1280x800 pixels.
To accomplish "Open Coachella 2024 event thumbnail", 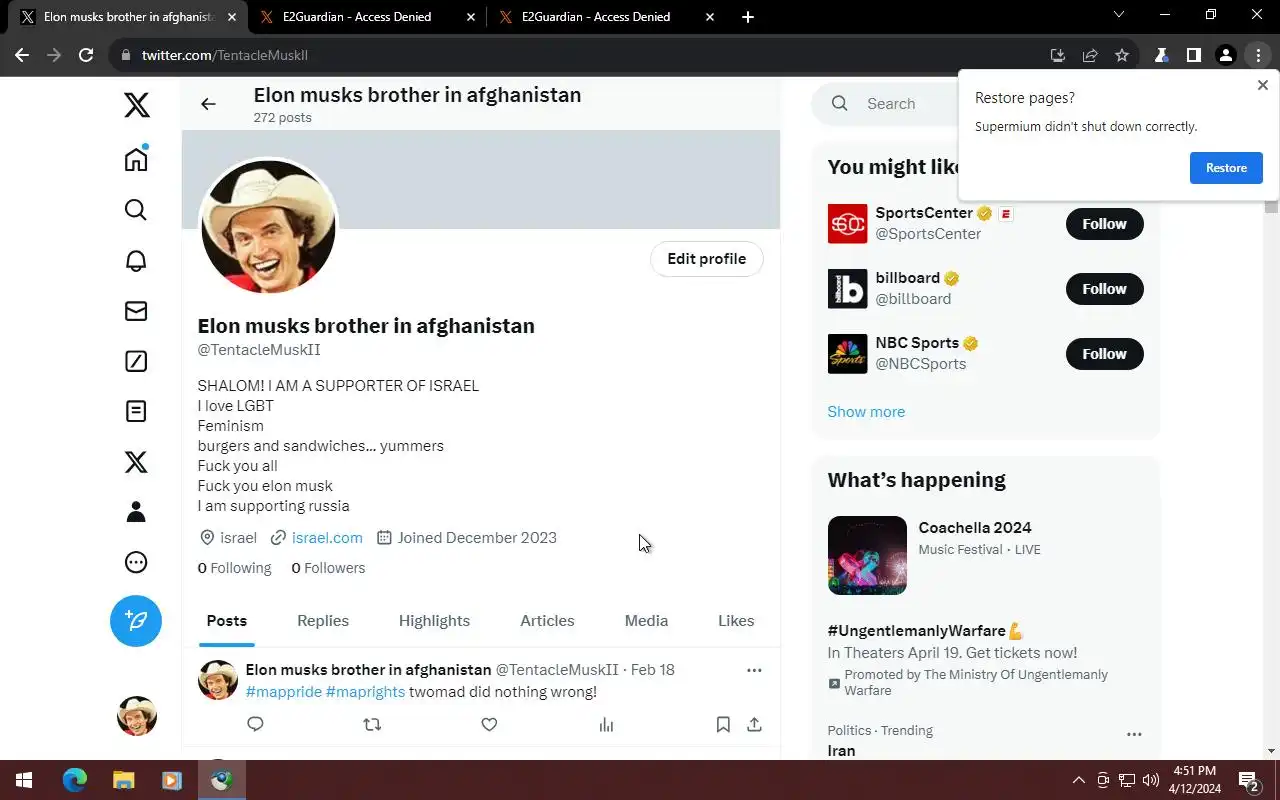I will click(x=867, y=555).
